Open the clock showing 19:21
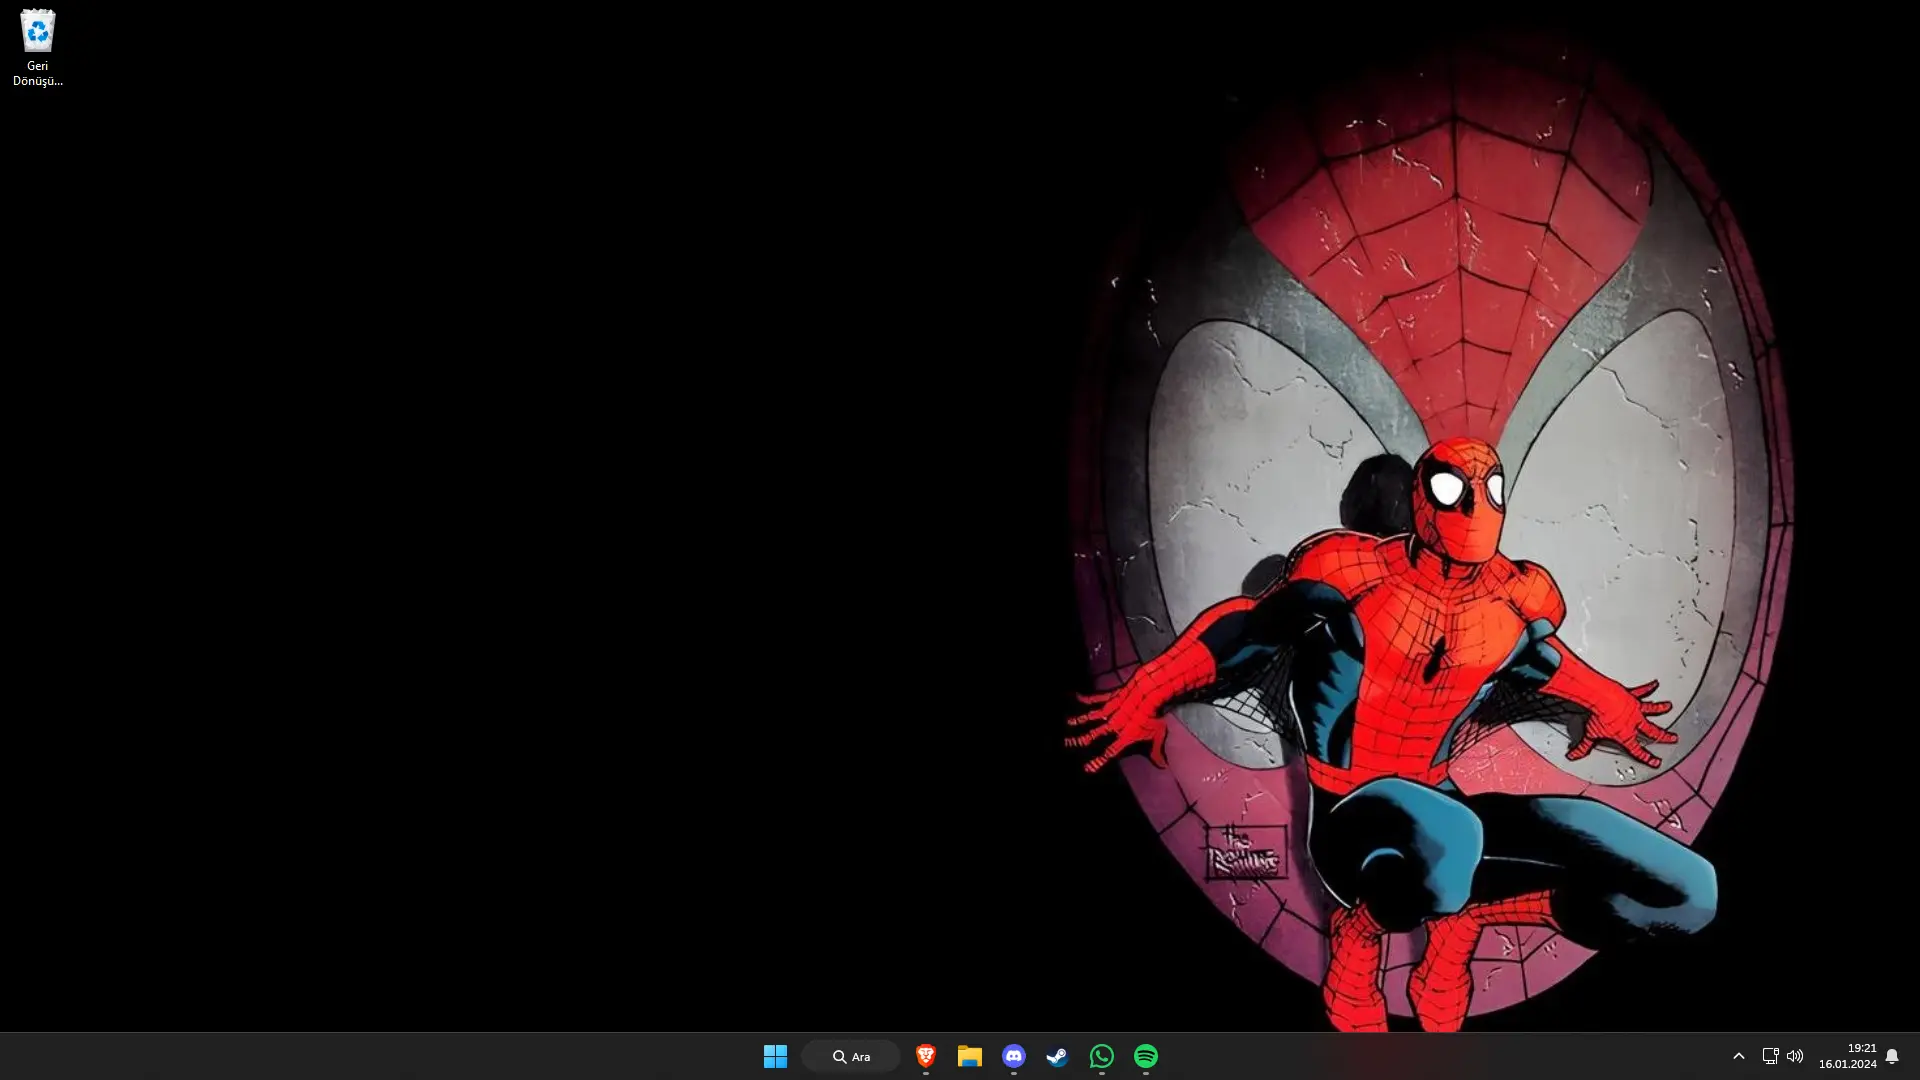 click(1862, 1048)
